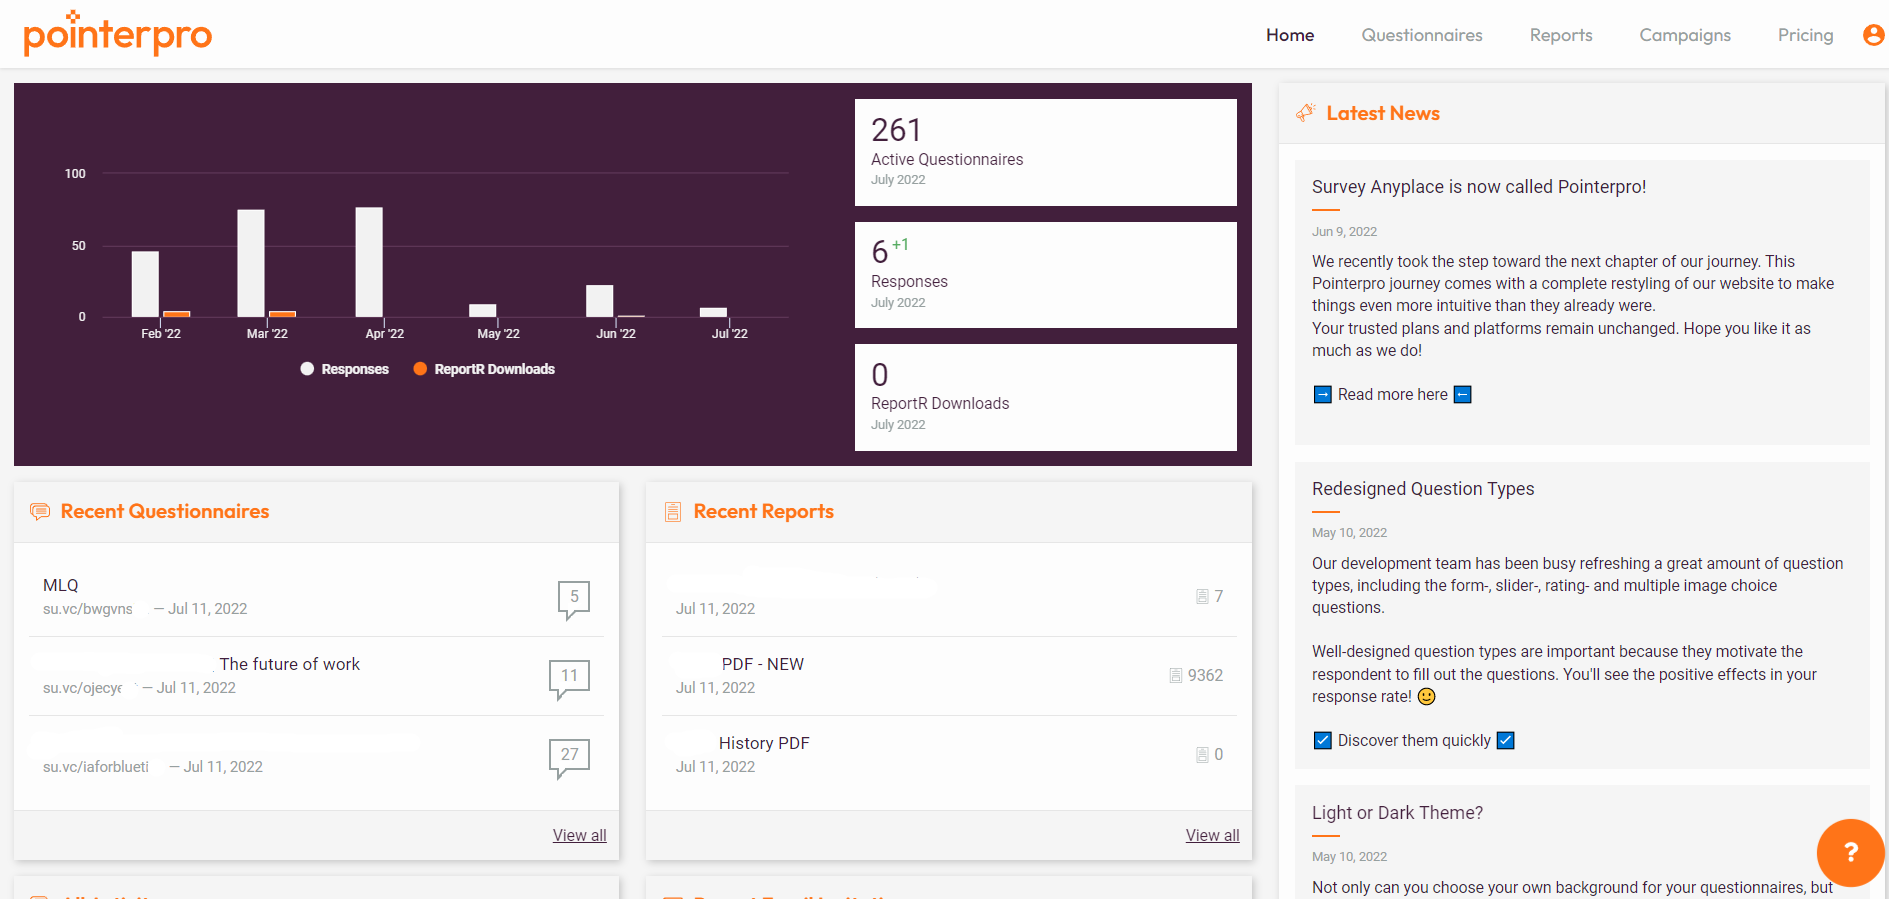Open the su.vc/ojecye short link
Image resolution: width=1889 pixels, height=899 pixels.
82,688
